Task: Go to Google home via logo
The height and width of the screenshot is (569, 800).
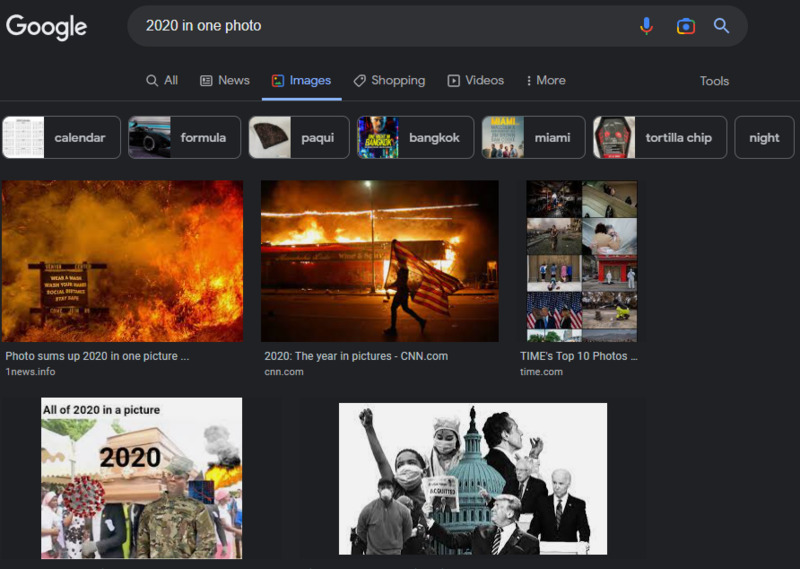Action: coord(46,27)
